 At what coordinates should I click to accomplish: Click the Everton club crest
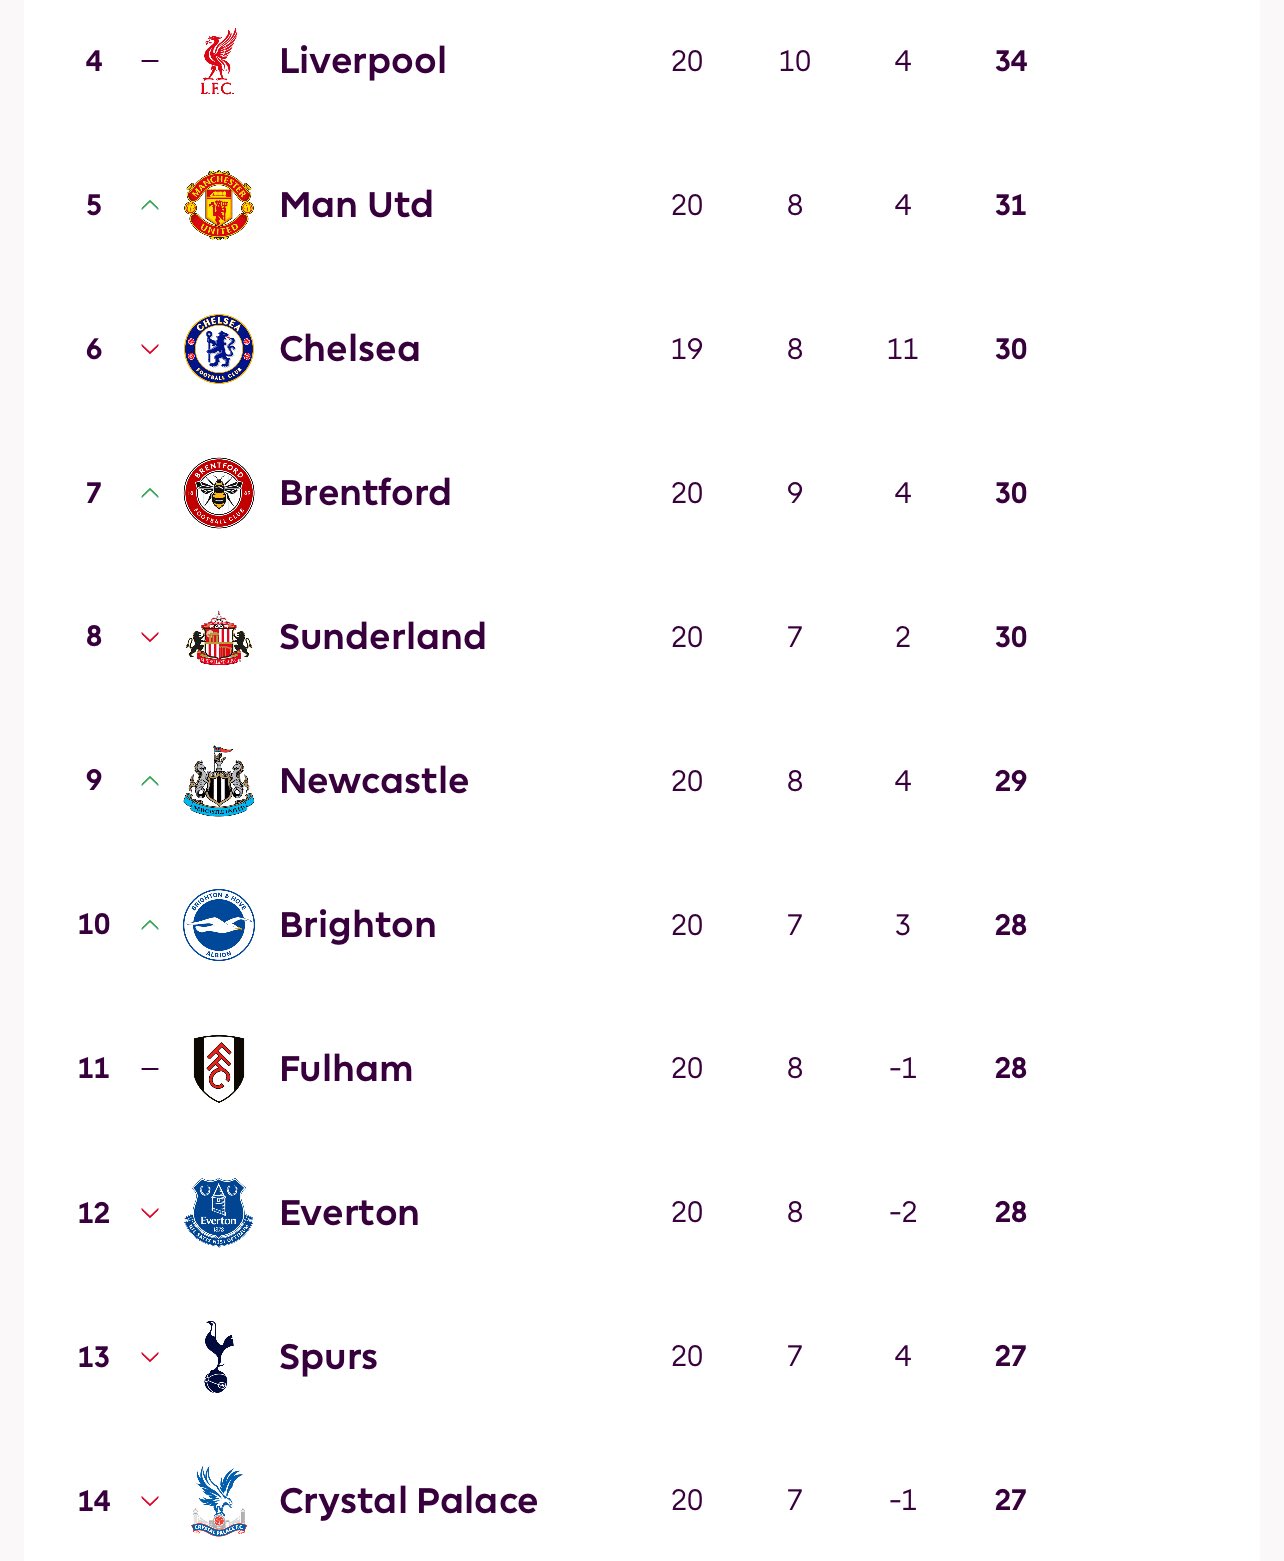pos(219,1213)
